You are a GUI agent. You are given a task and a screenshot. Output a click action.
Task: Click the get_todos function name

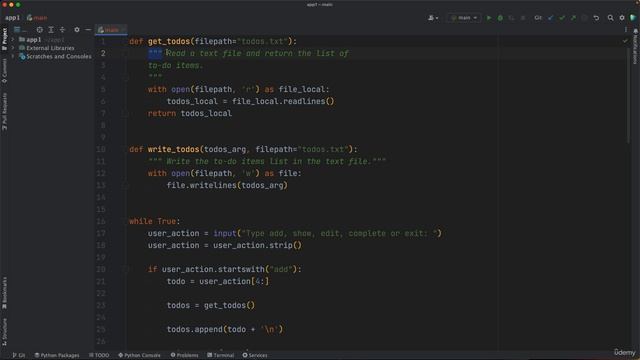(169, 42)
